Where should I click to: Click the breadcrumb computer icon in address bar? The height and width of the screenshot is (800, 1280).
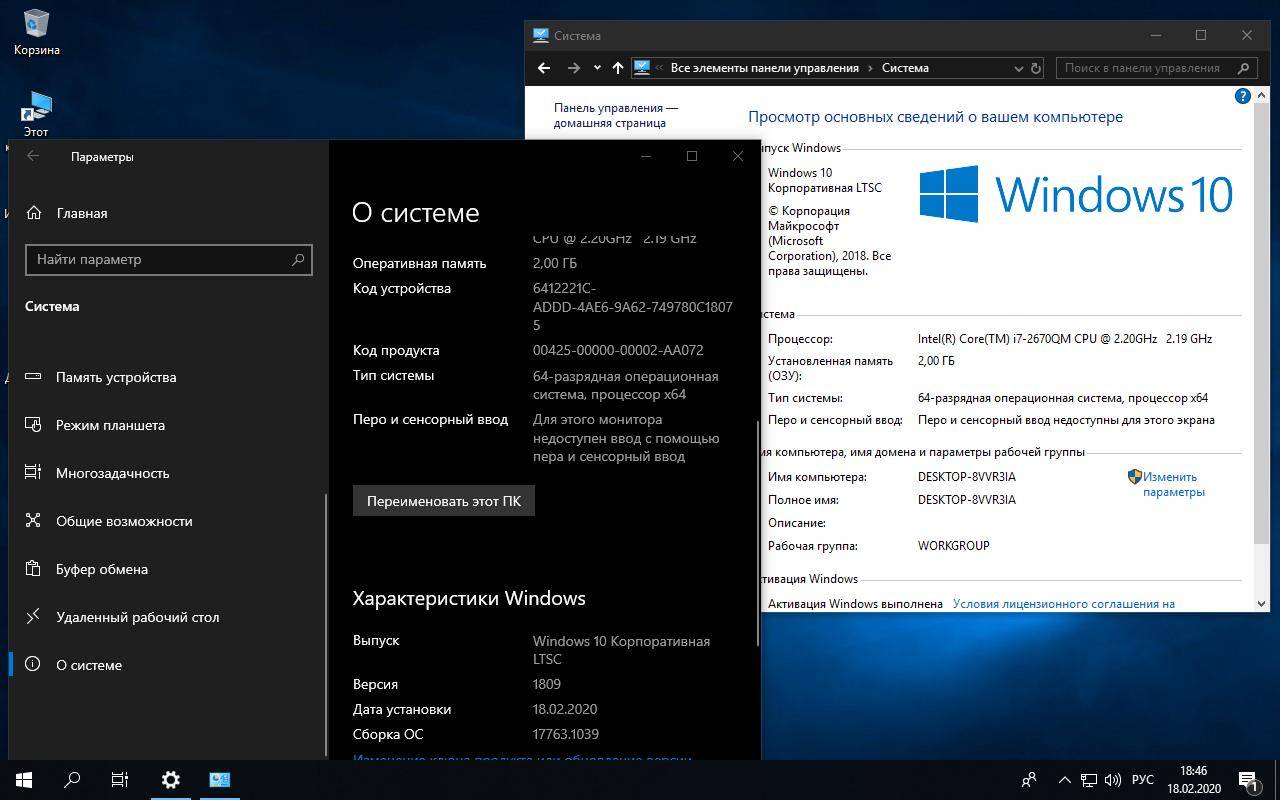642,68
